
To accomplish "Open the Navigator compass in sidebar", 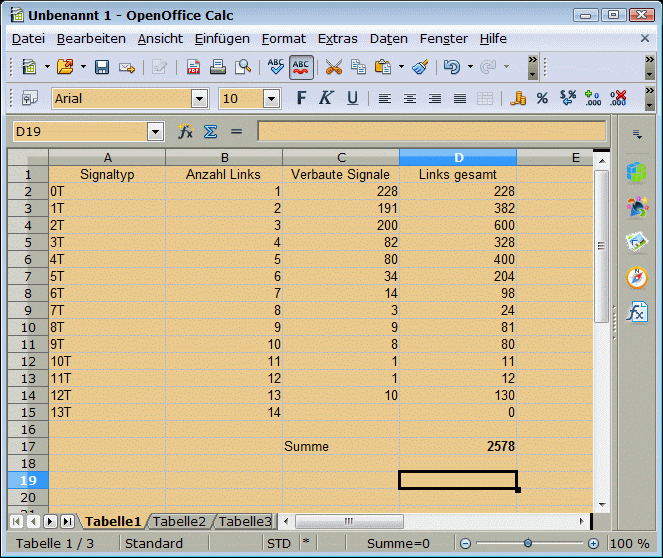I will [636, 277].
